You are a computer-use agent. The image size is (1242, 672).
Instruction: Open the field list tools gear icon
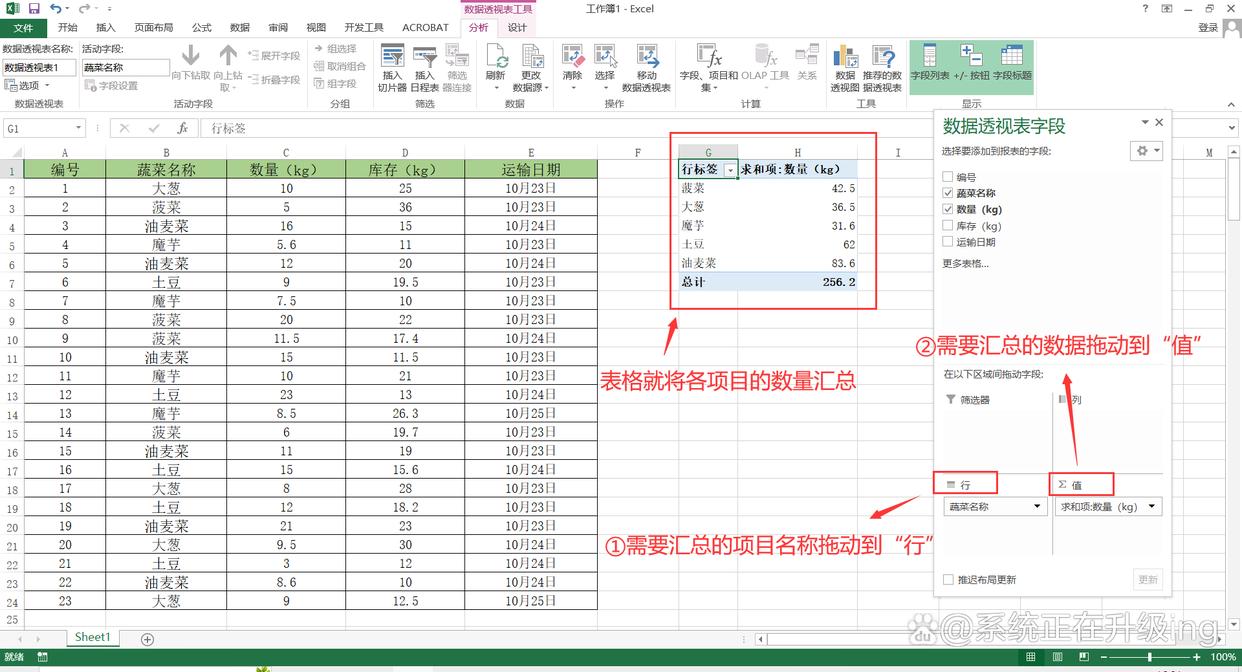1142,150
